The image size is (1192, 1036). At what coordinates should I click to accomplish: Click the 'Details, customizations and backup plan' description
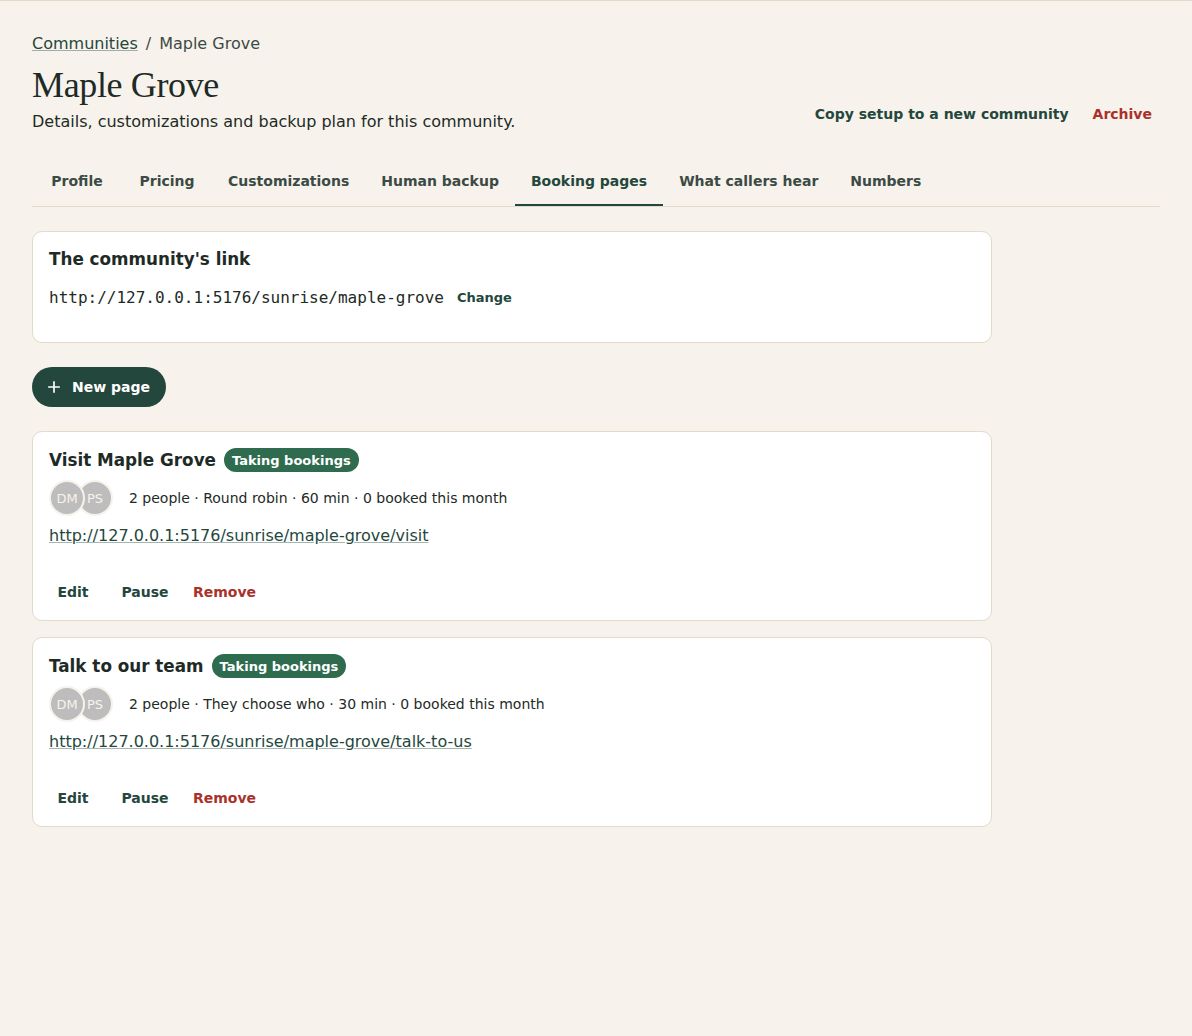click(x=274, y=122)
